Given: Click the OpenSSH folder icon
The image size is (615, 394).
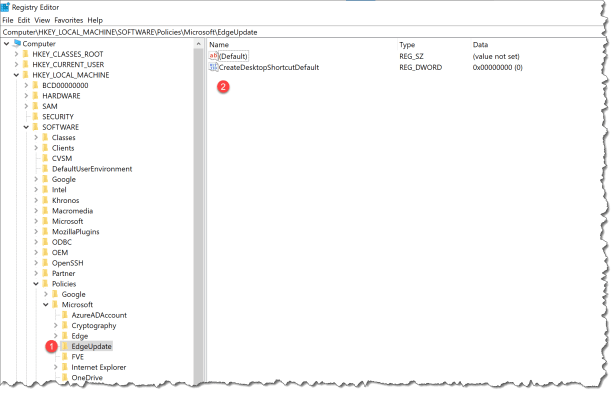Looking at the screenshot, I should [45, 263].
